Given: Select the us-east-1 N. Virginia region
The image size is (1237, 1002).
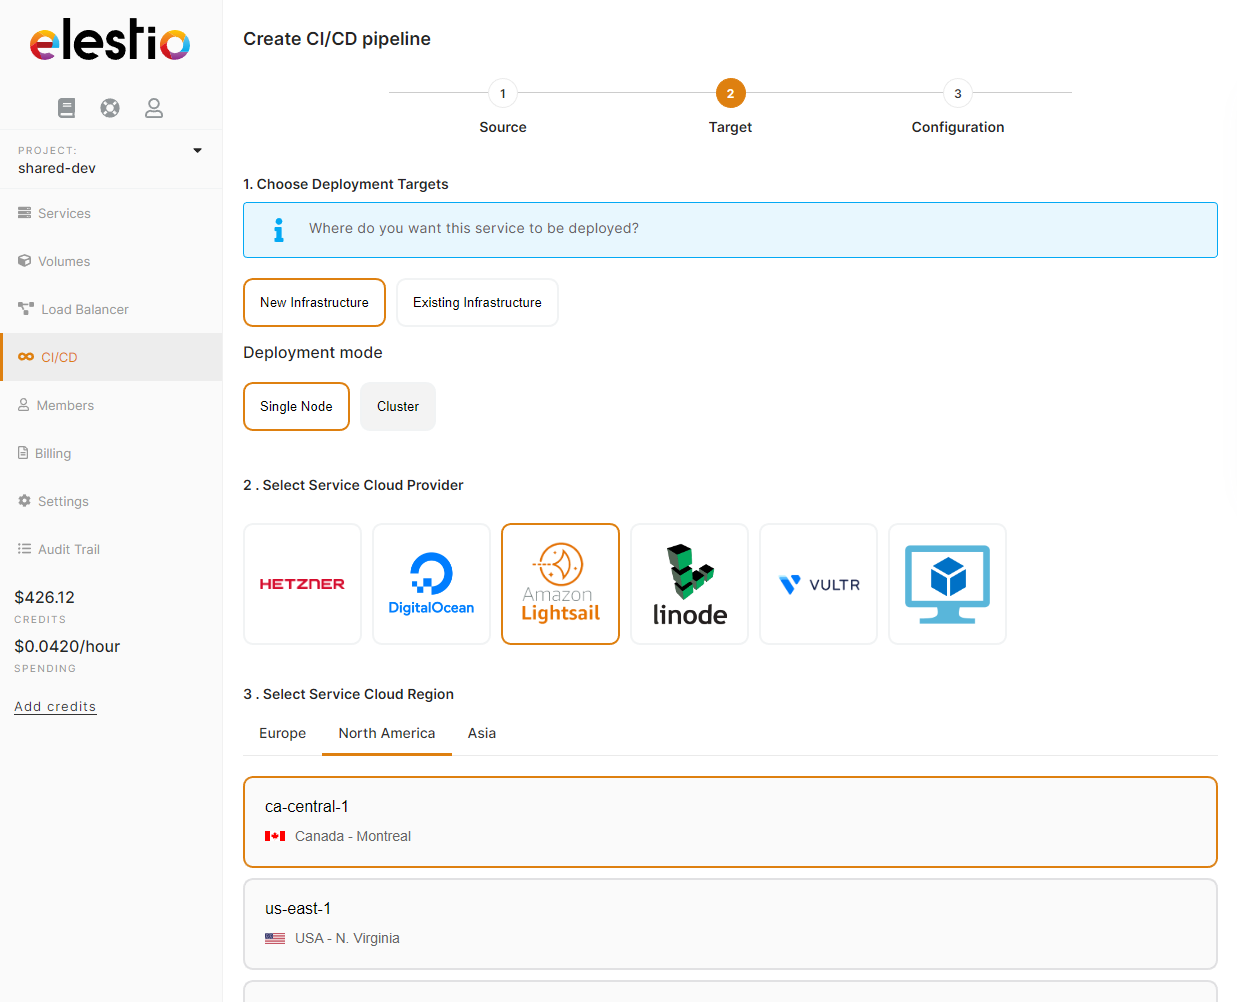Looking at the screenshot, I should coord(730,922).
